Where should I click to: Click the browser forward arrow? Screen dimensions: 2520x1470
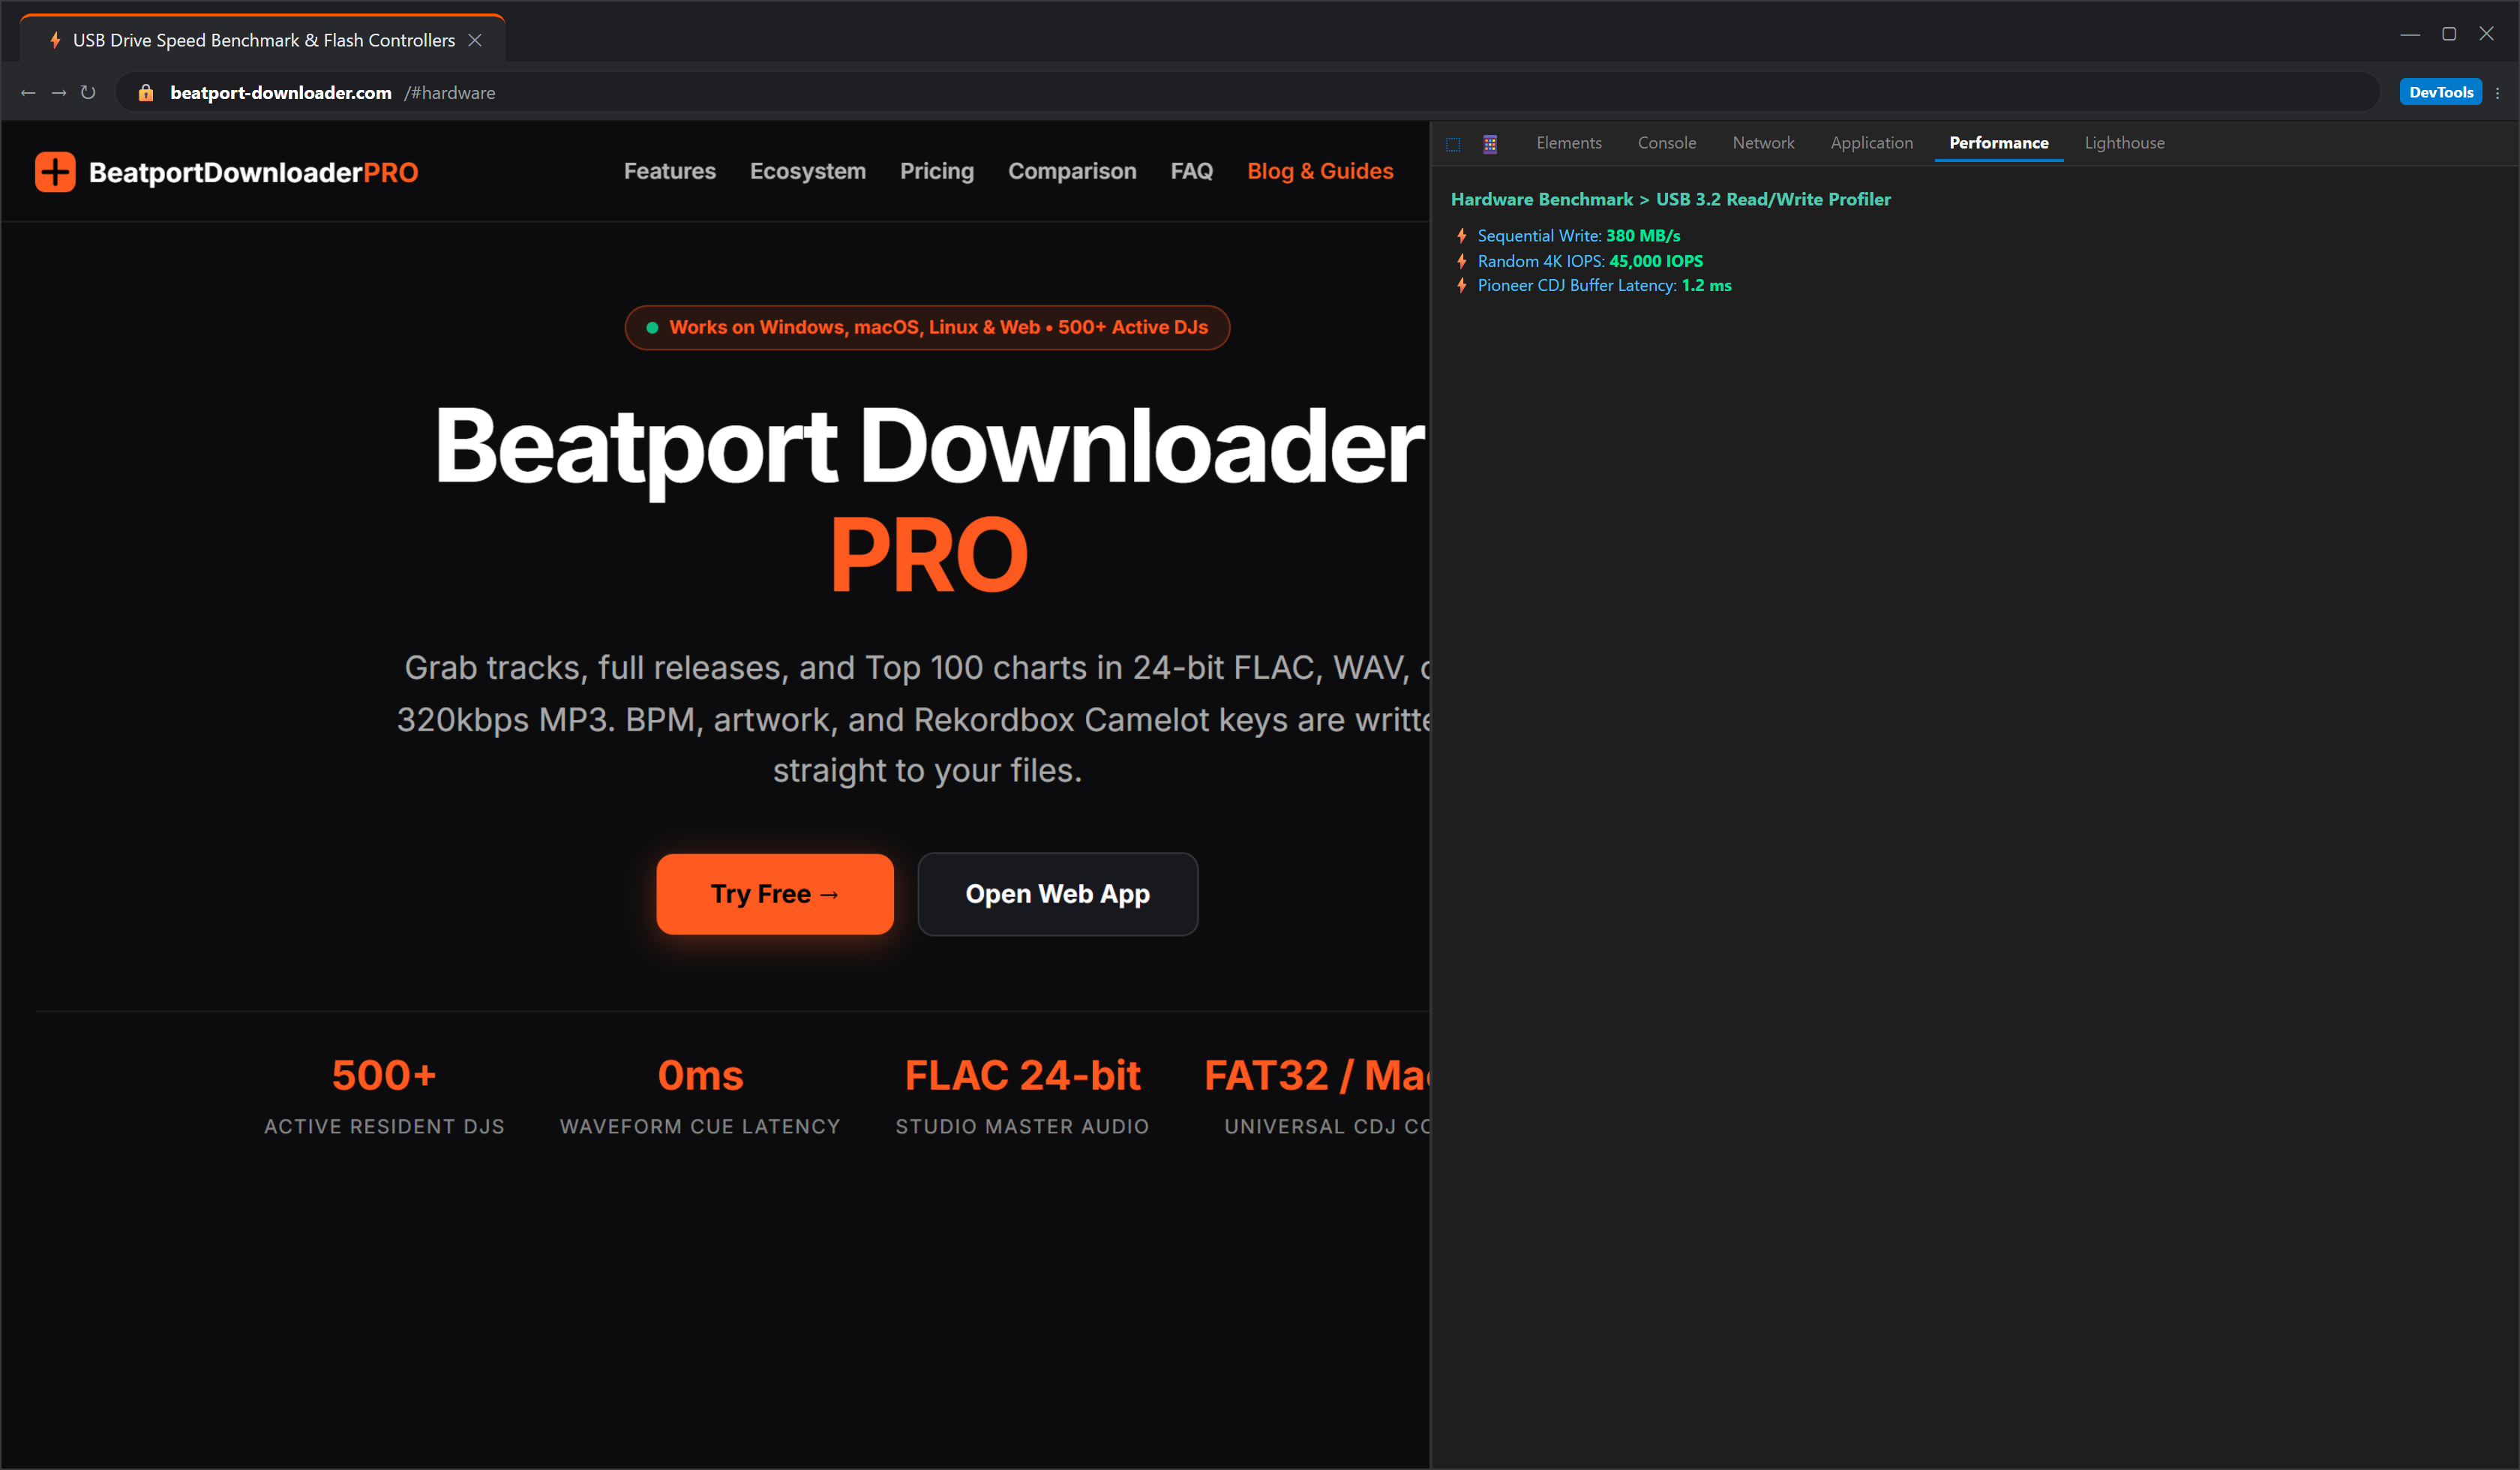pos(59,92)
